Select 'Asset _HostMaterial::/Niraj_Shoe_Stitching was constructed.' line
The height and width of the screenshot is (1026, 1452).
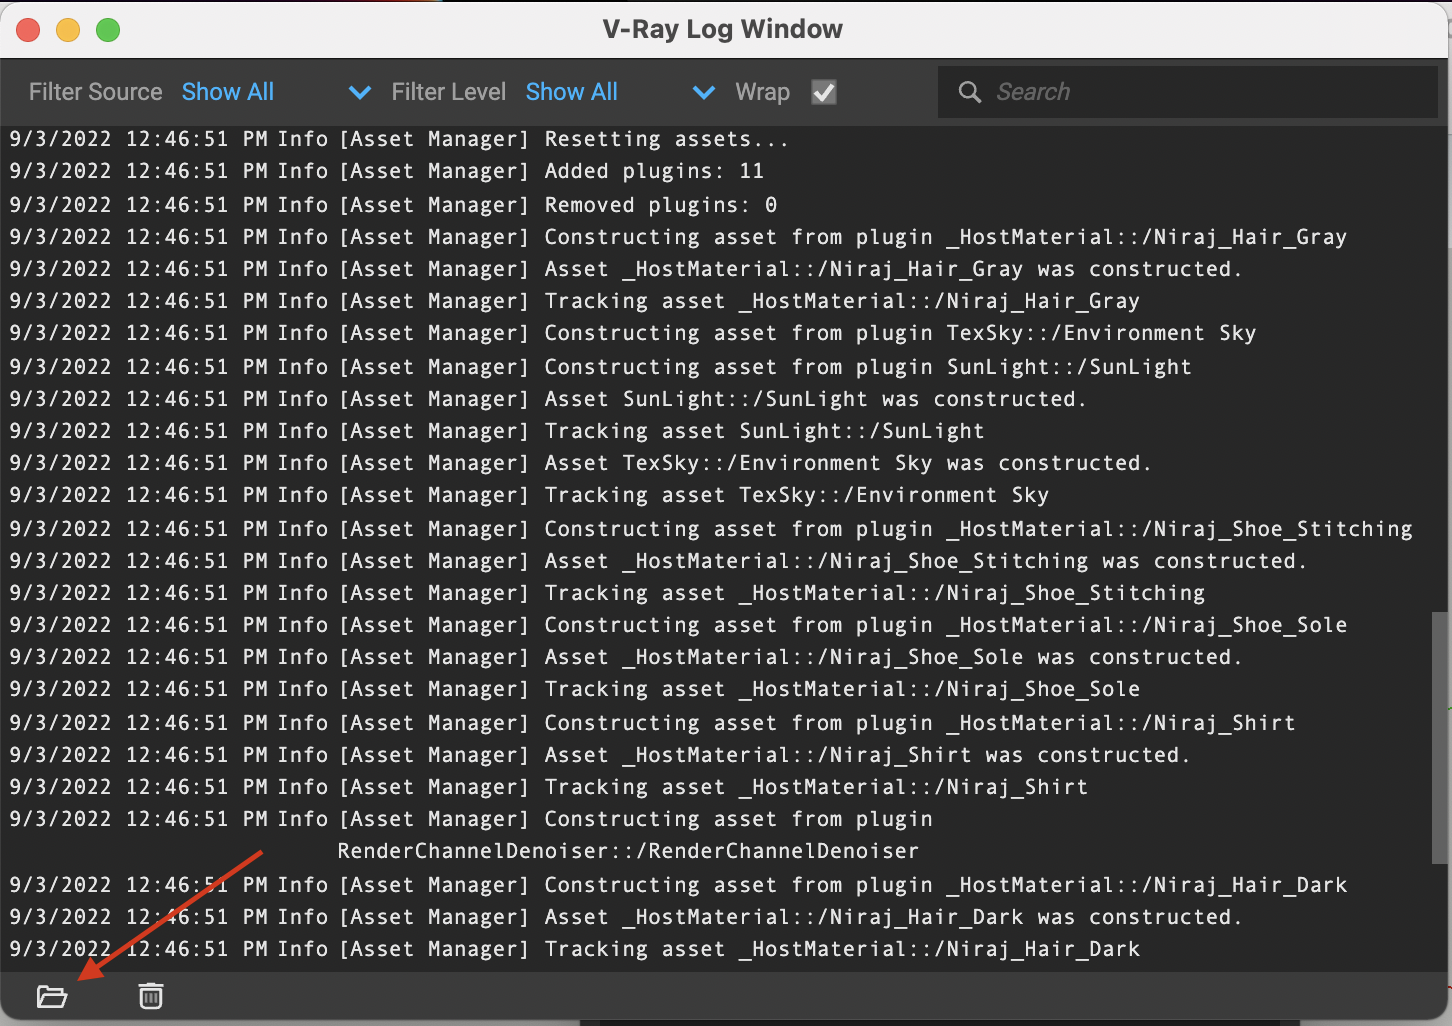[x=659, y=561]
